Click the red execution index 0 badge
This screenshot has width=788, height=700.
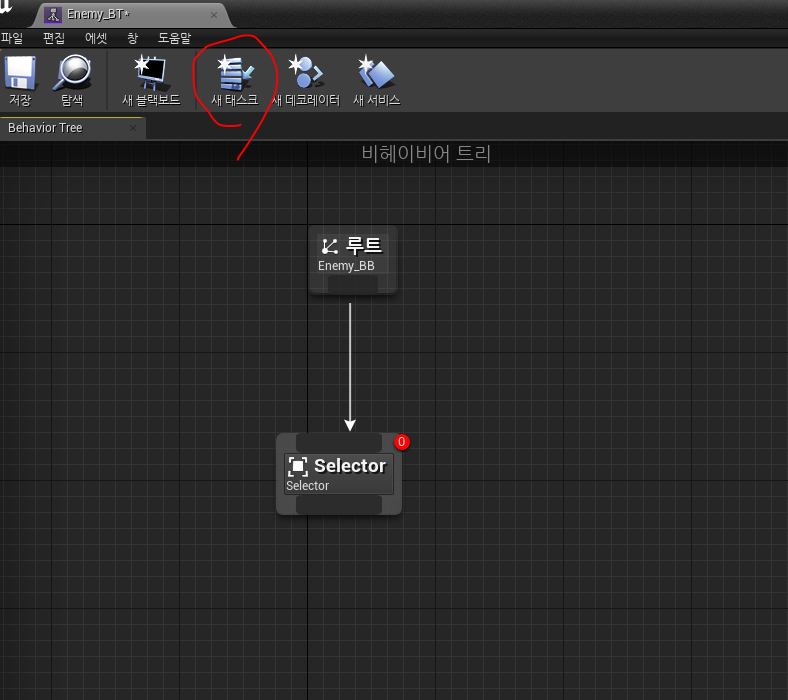[x=402, y=442]
